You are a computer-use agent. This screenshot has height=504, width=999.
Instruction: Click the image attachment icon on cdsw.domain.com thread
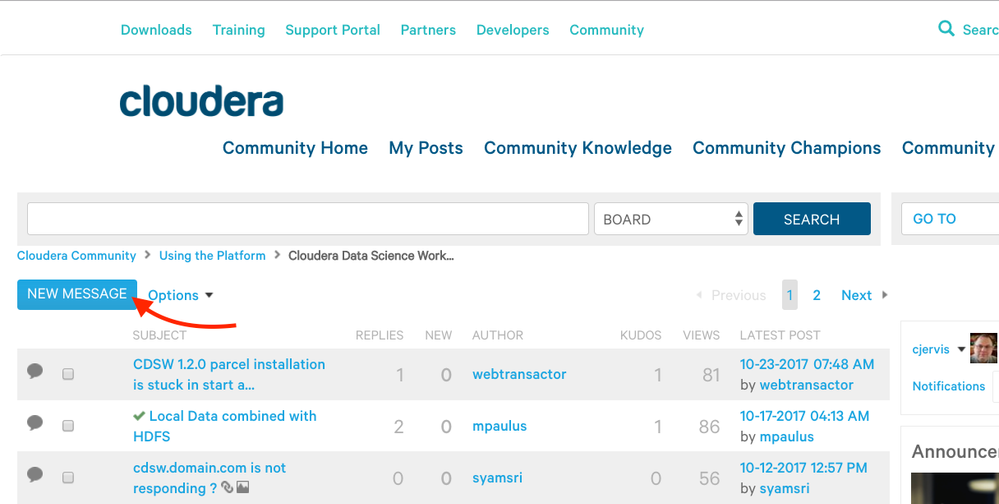[243, 488]
